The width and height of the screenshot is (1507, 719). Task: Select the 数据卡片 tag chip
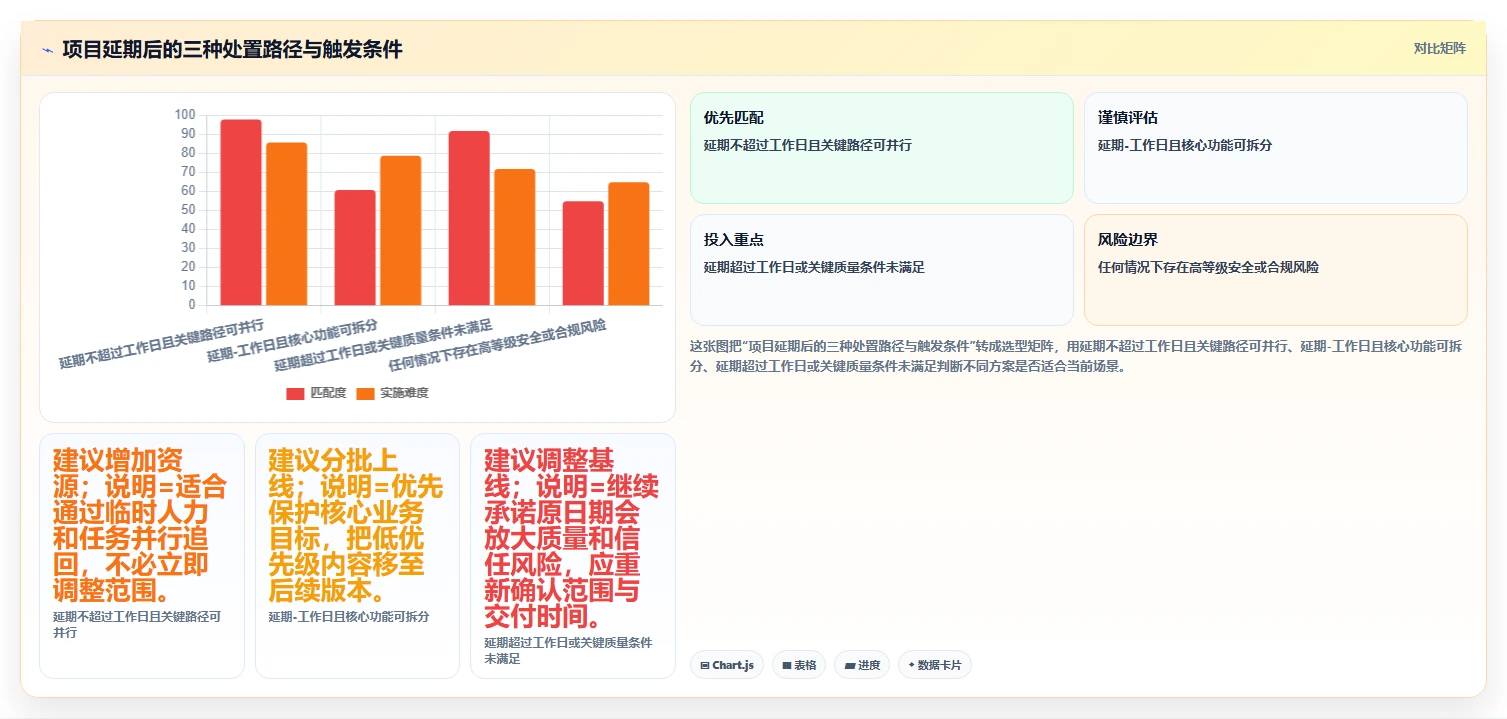pos(935,665)
